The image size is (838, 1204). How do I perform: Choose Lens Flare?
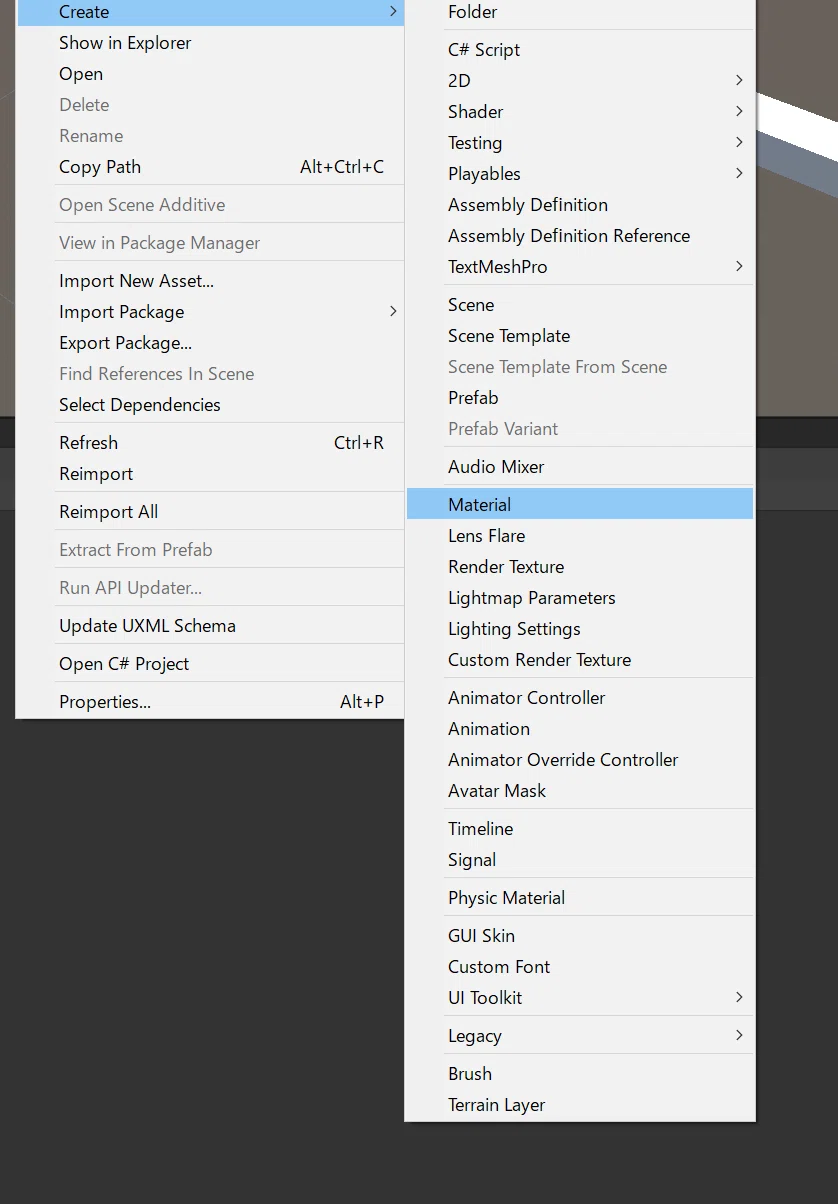580,536
